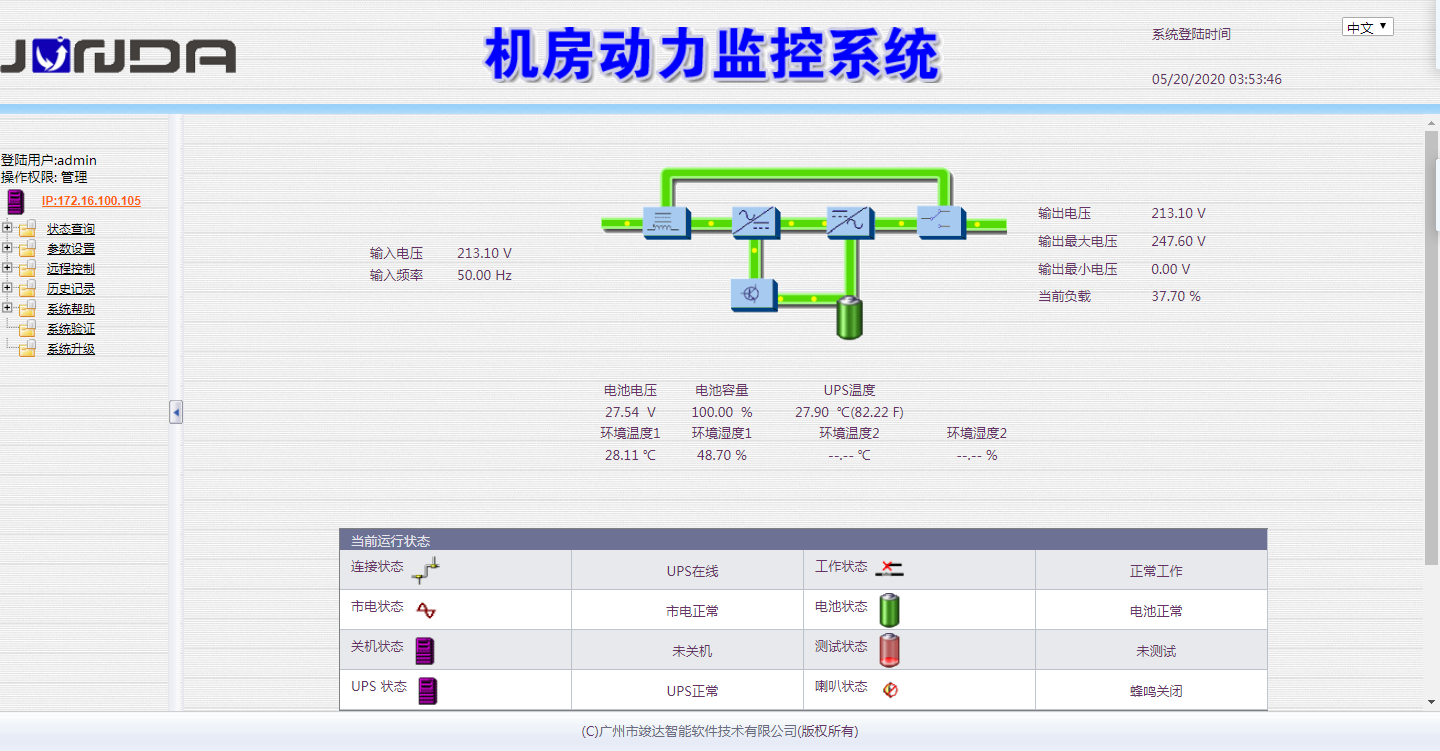
Task: Click the JONDA logo
Action: pyautogui.click(x=118, y=55)
